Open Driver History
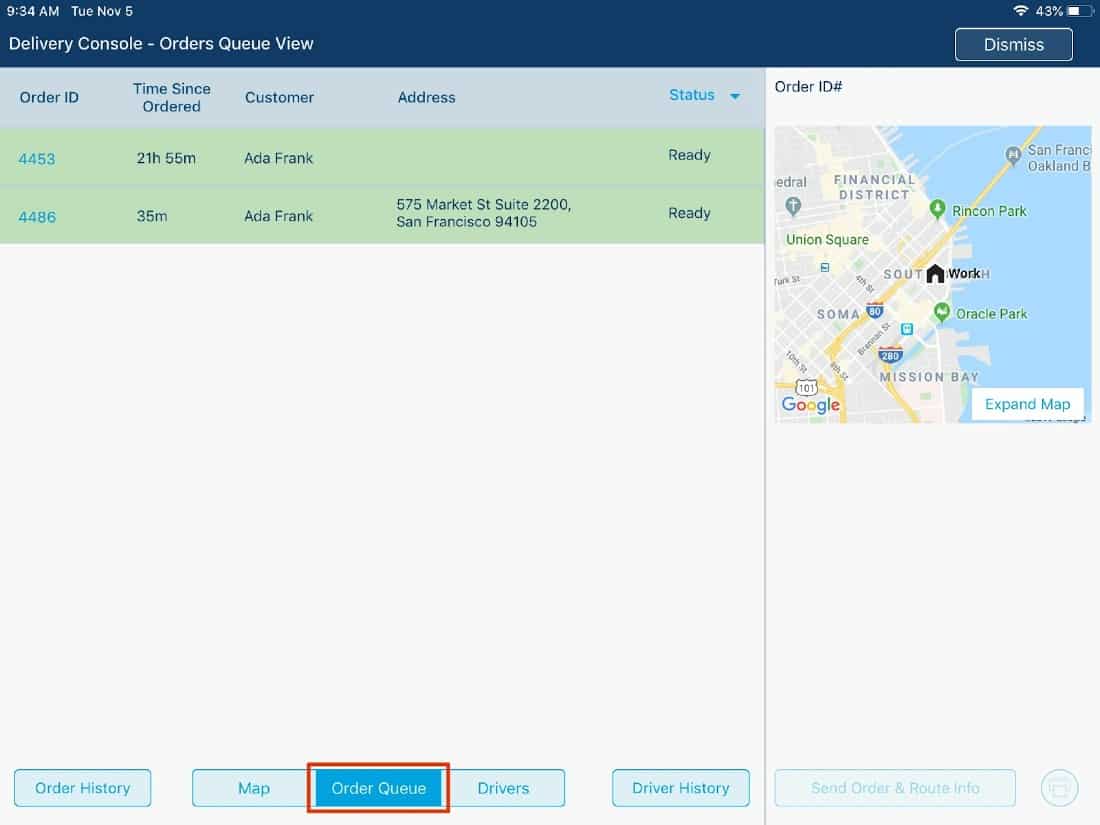Image resolution: width=1100 pixels, height=825 pixels. pyautogui.click(x=680, y=788)
